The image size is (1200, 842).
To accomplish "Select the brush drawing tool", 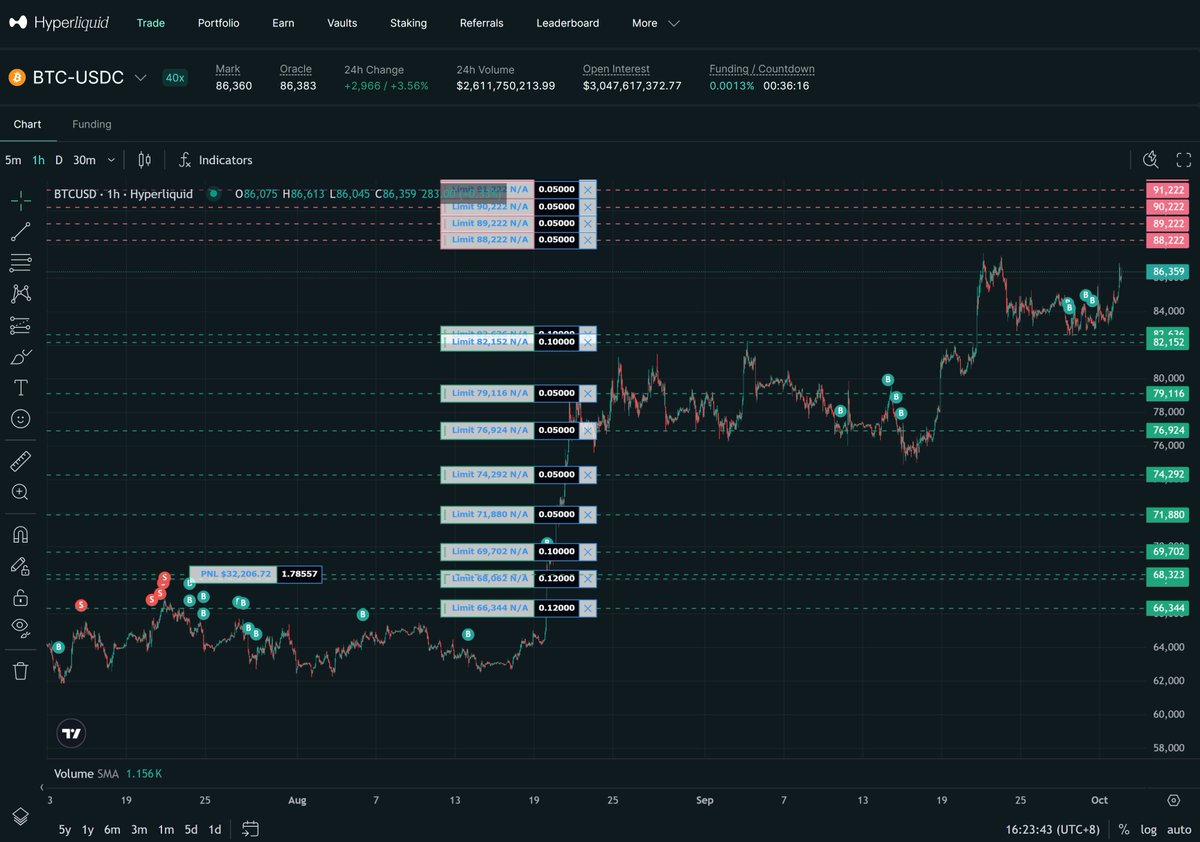I will 20,356.
